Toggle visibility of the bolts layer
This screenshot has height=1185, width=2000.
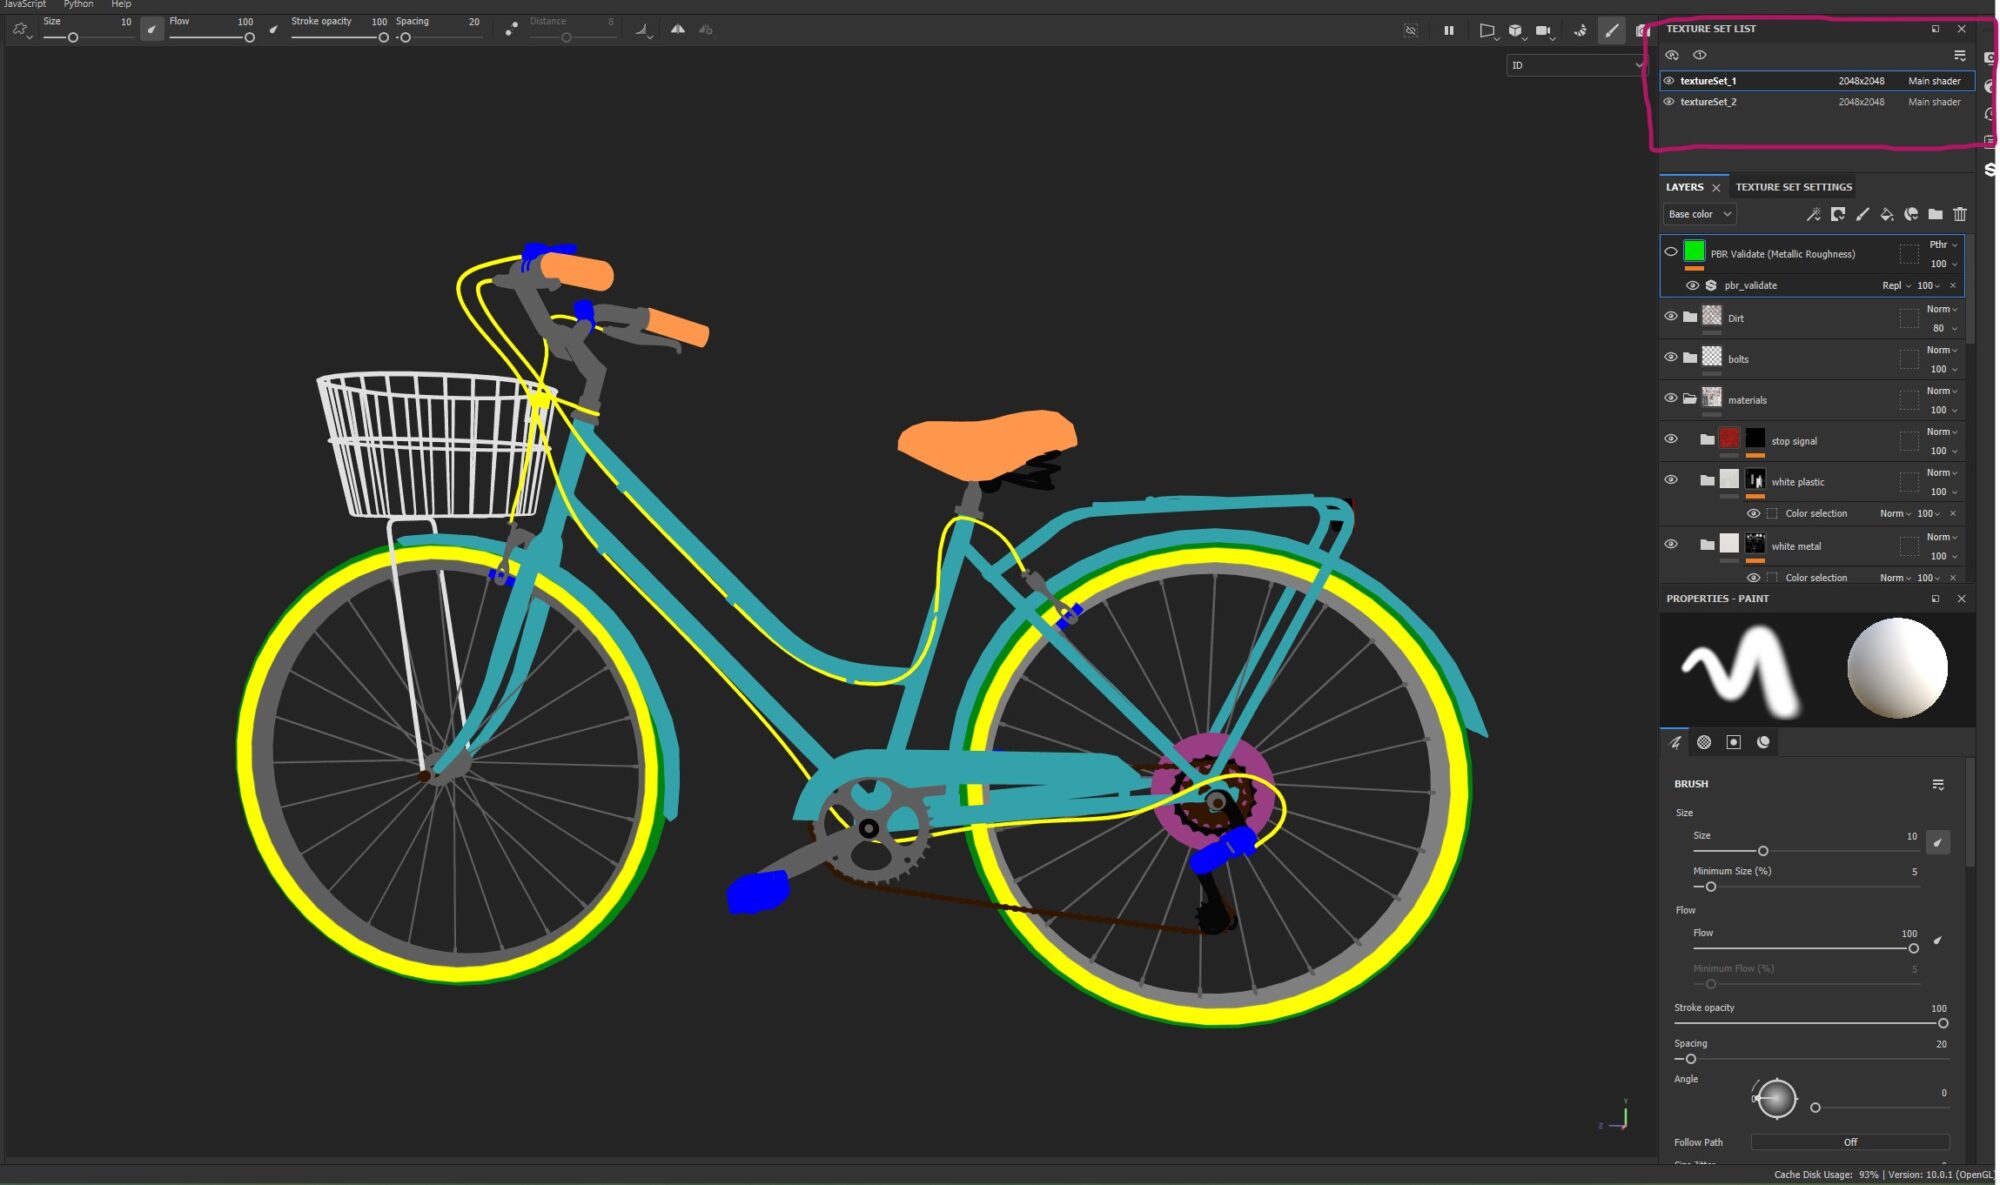(x=1670, y=357)
